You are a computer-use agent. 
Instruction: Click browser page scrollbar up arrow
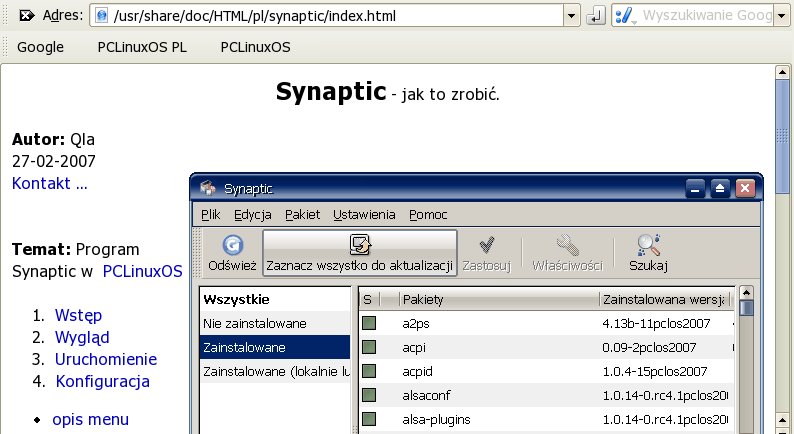[x=782, y=71]
